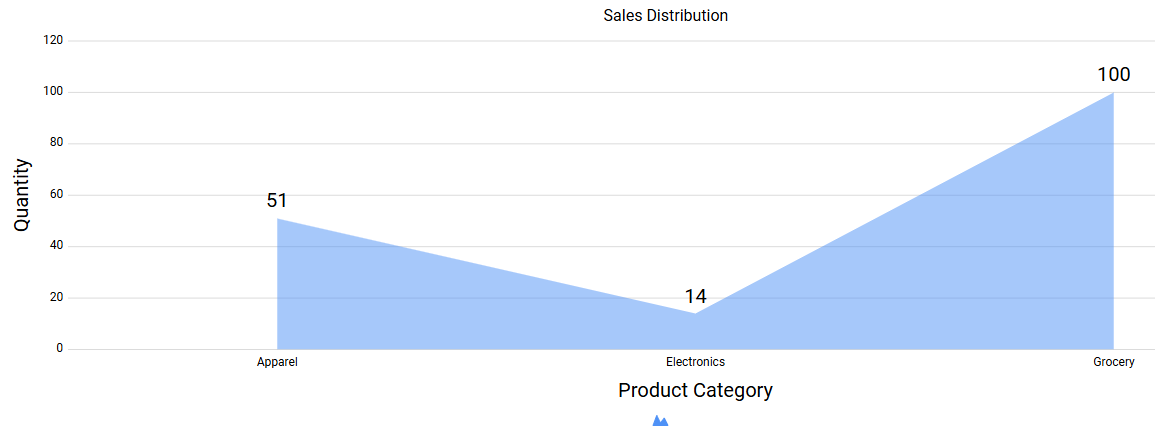Click the Grocery data point peak
Image resolution: width=1155 pixels, height=433 pixels.
tap(1112, 94)
